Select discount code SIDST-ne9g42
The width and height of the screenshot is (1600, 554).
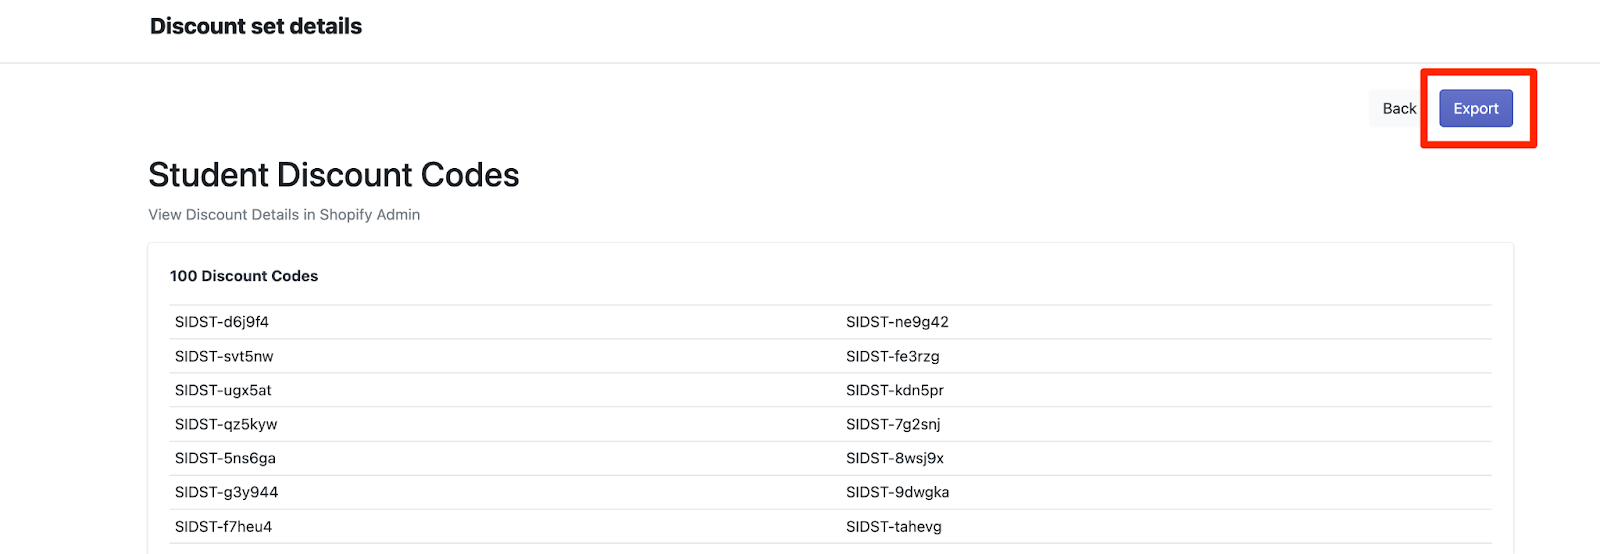tap(897, 322)
